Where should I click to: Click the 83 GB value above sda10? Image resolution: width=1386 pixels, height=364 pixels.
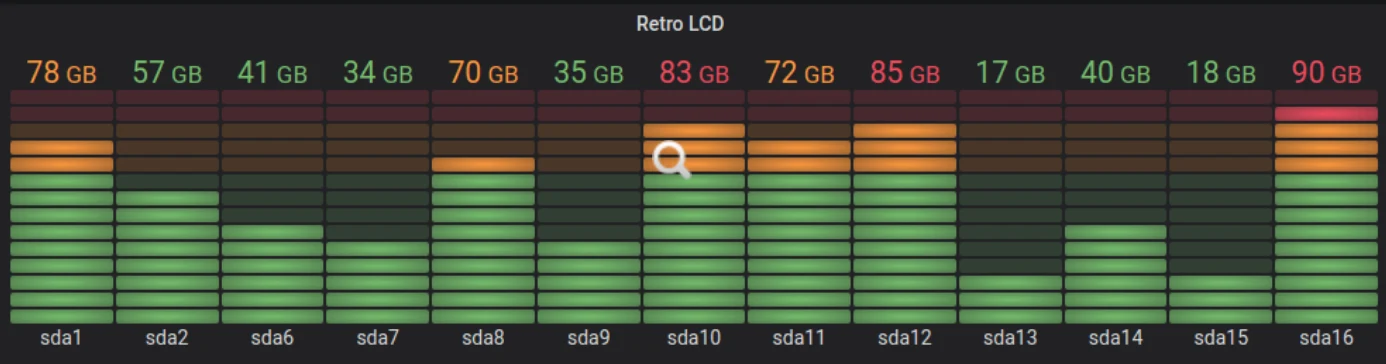click(x=694, y=73)
